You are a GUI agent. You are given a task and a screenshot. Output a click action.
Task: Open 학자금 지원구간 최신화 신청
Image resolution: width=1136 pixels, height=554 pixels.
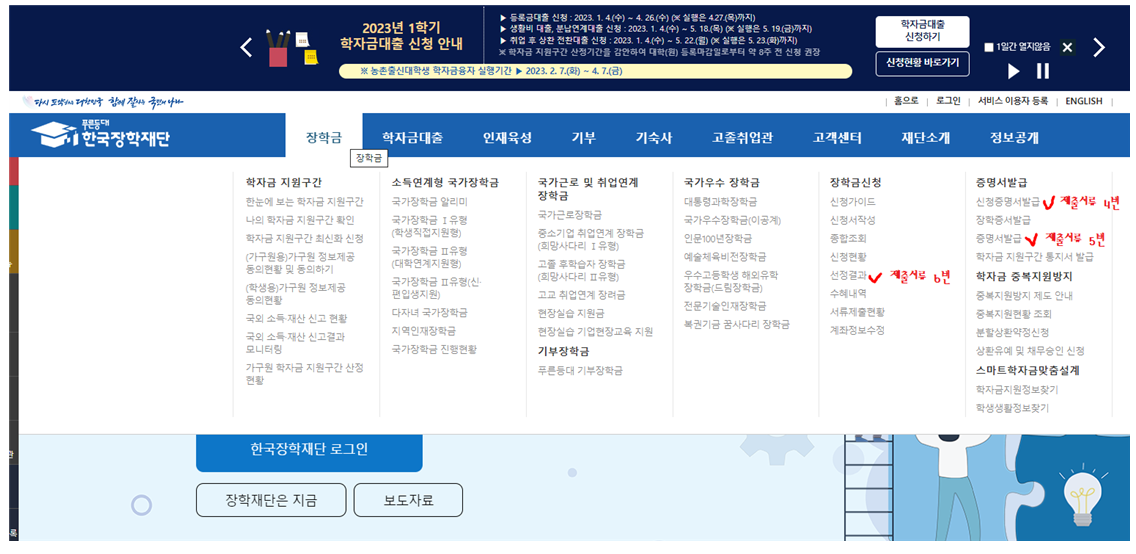tap(304, 238)
